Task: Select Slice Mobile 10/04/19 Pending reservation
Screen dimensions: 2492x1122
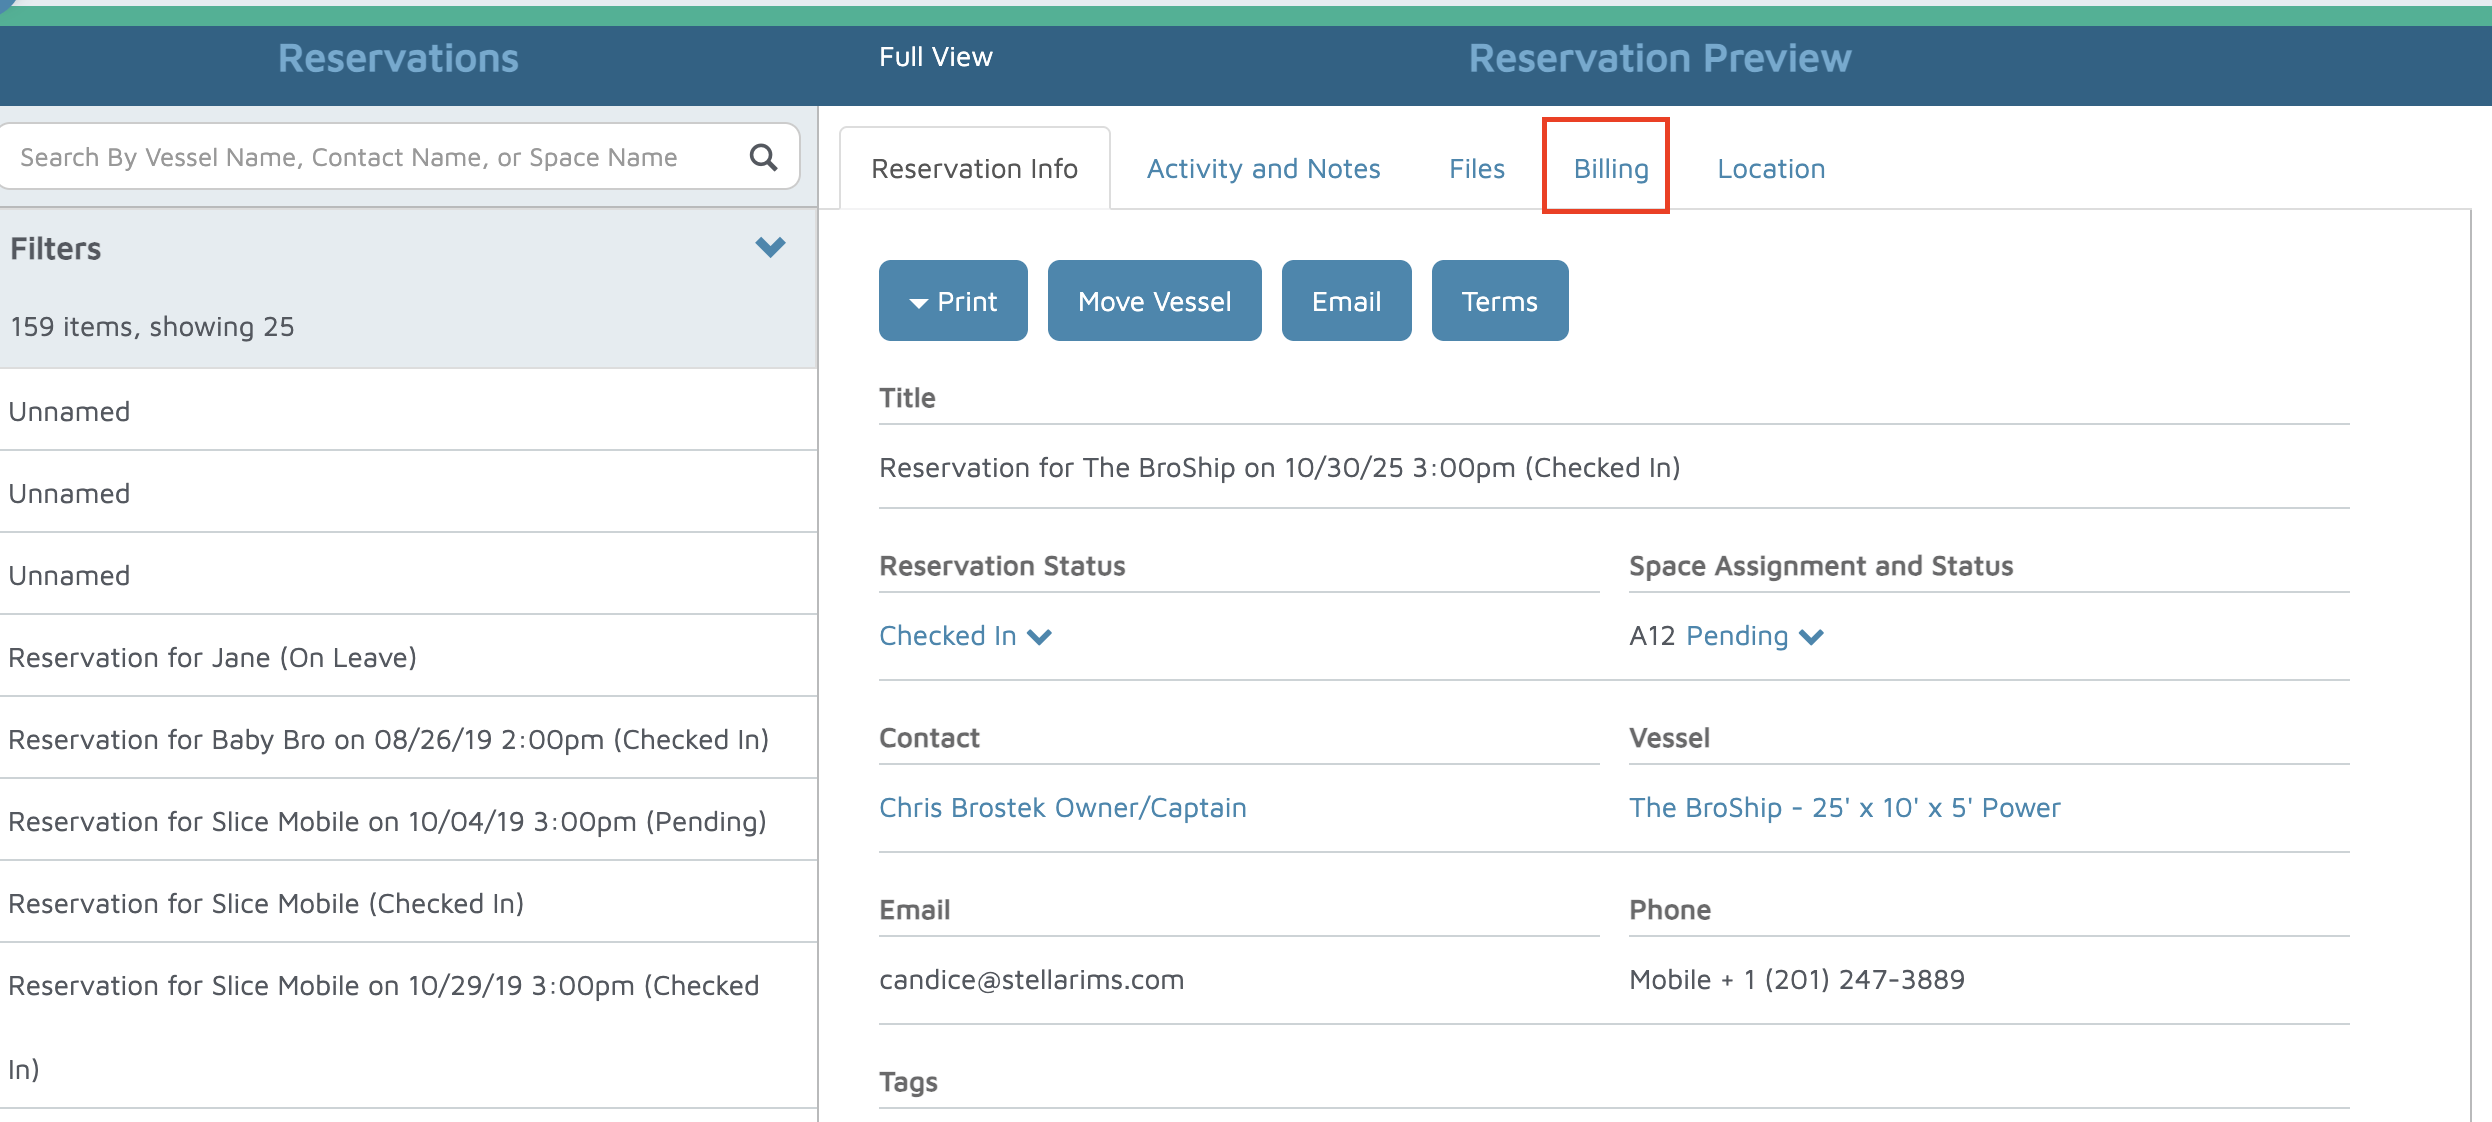Action: point(387,821)
